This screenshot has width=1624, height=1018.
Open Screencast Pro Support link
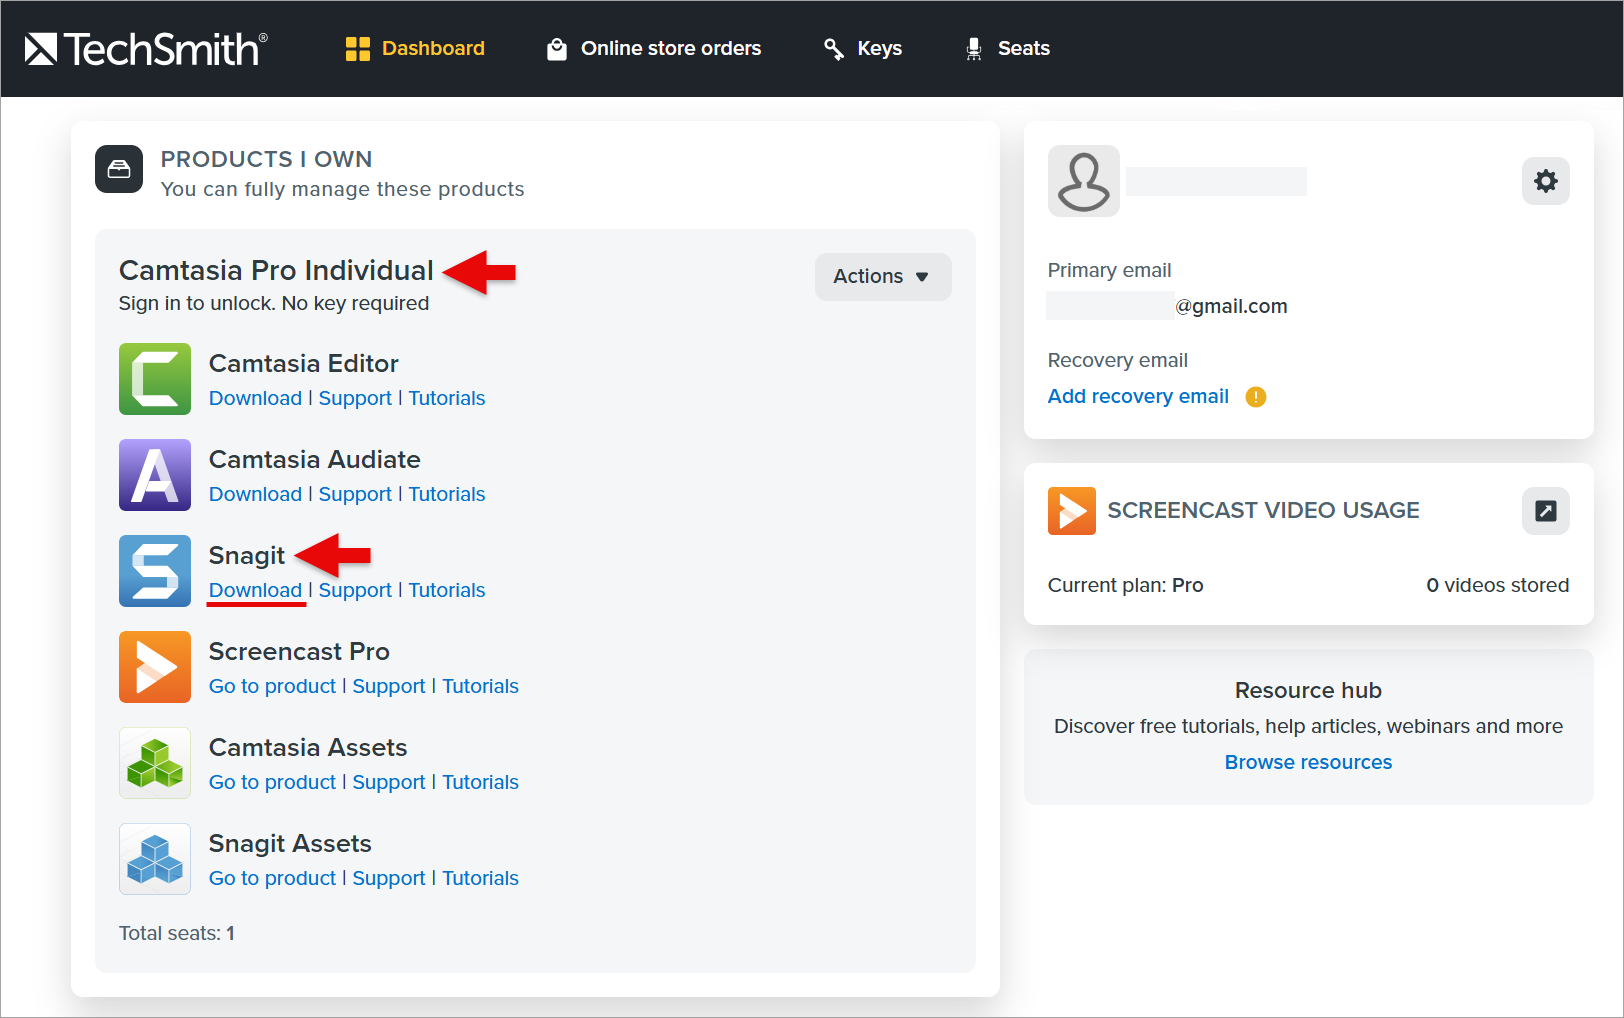click(389, 686)
